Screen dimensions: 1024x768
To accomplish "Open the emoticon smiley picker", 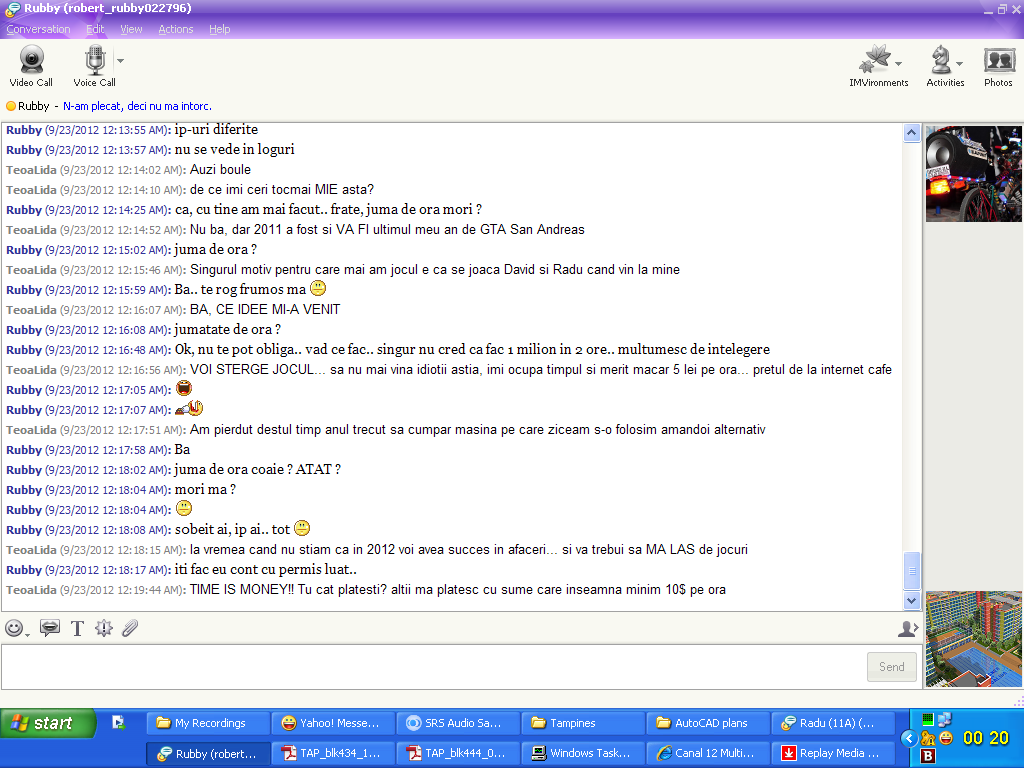I will (x=14, y=628).
